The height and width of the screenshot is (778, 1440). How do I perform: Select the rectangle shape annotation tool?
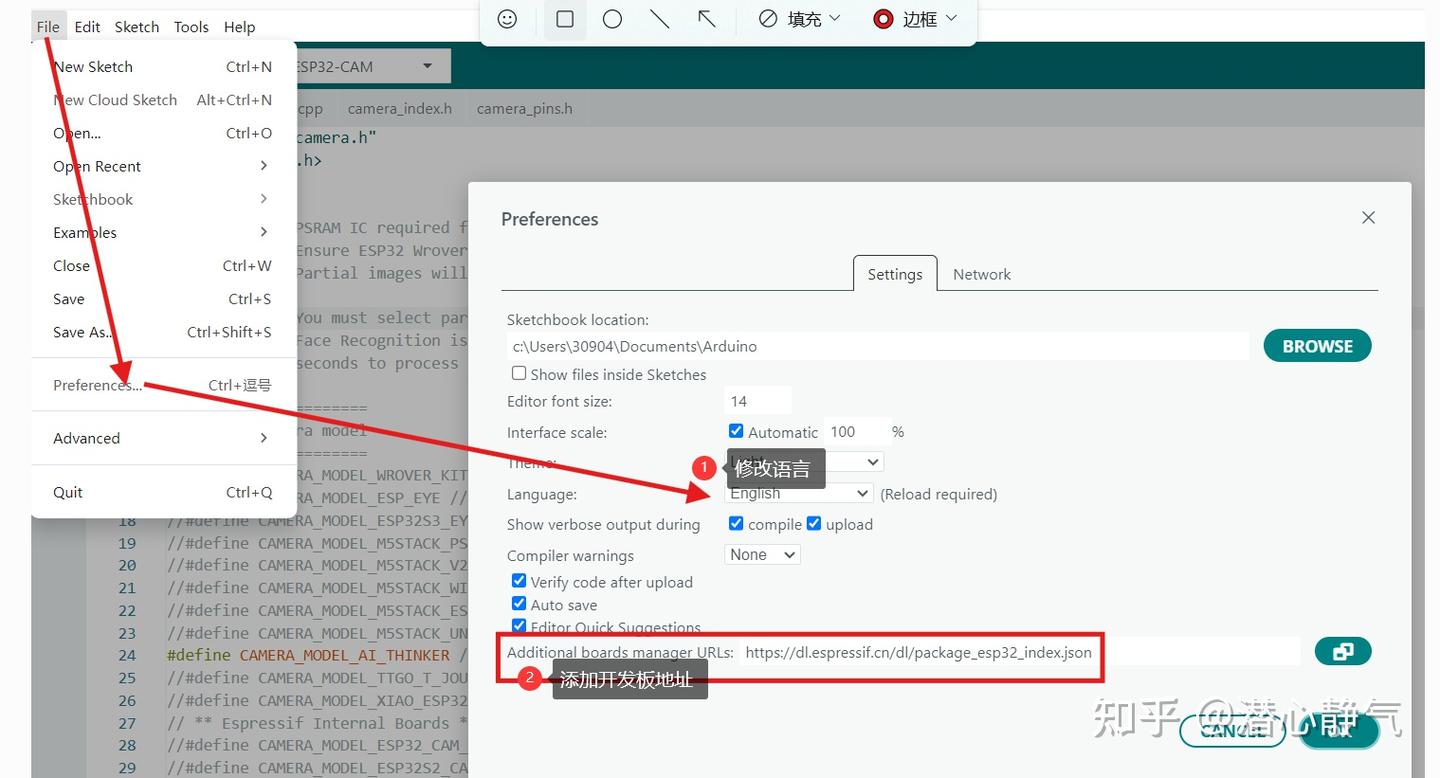[565, 19]
